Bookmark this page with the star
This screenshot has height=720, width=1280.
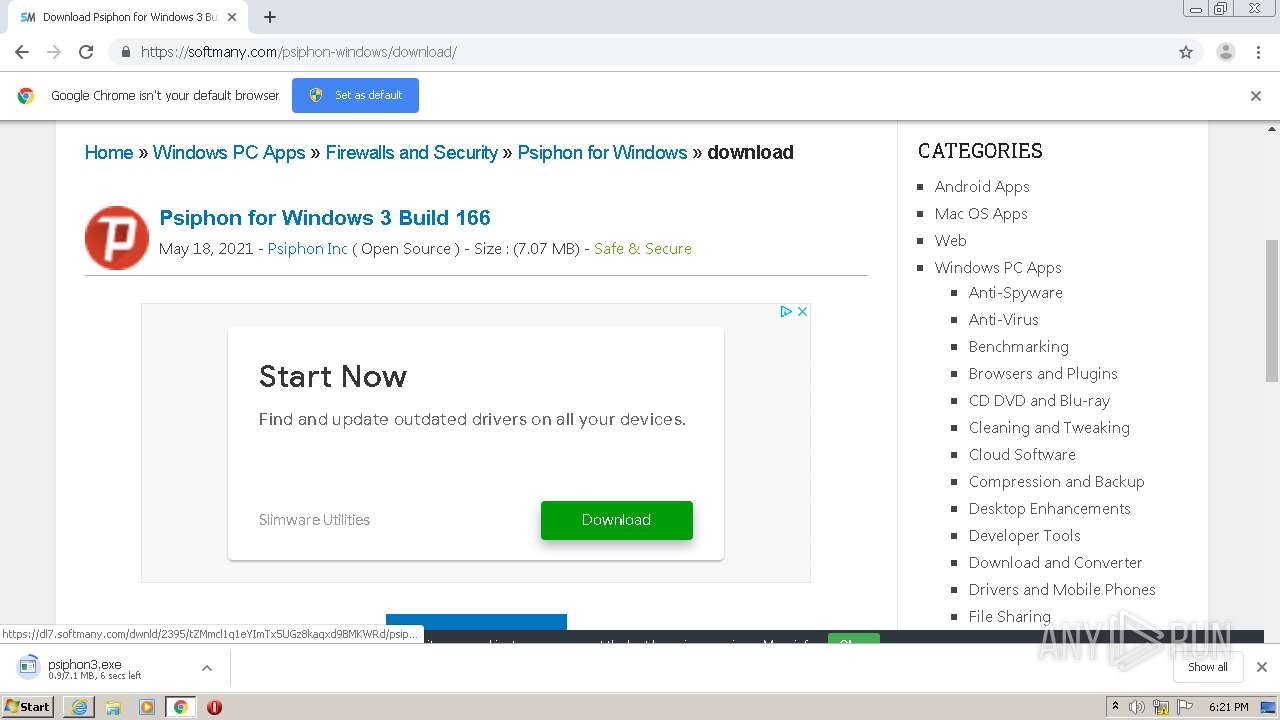[1186, 52]
